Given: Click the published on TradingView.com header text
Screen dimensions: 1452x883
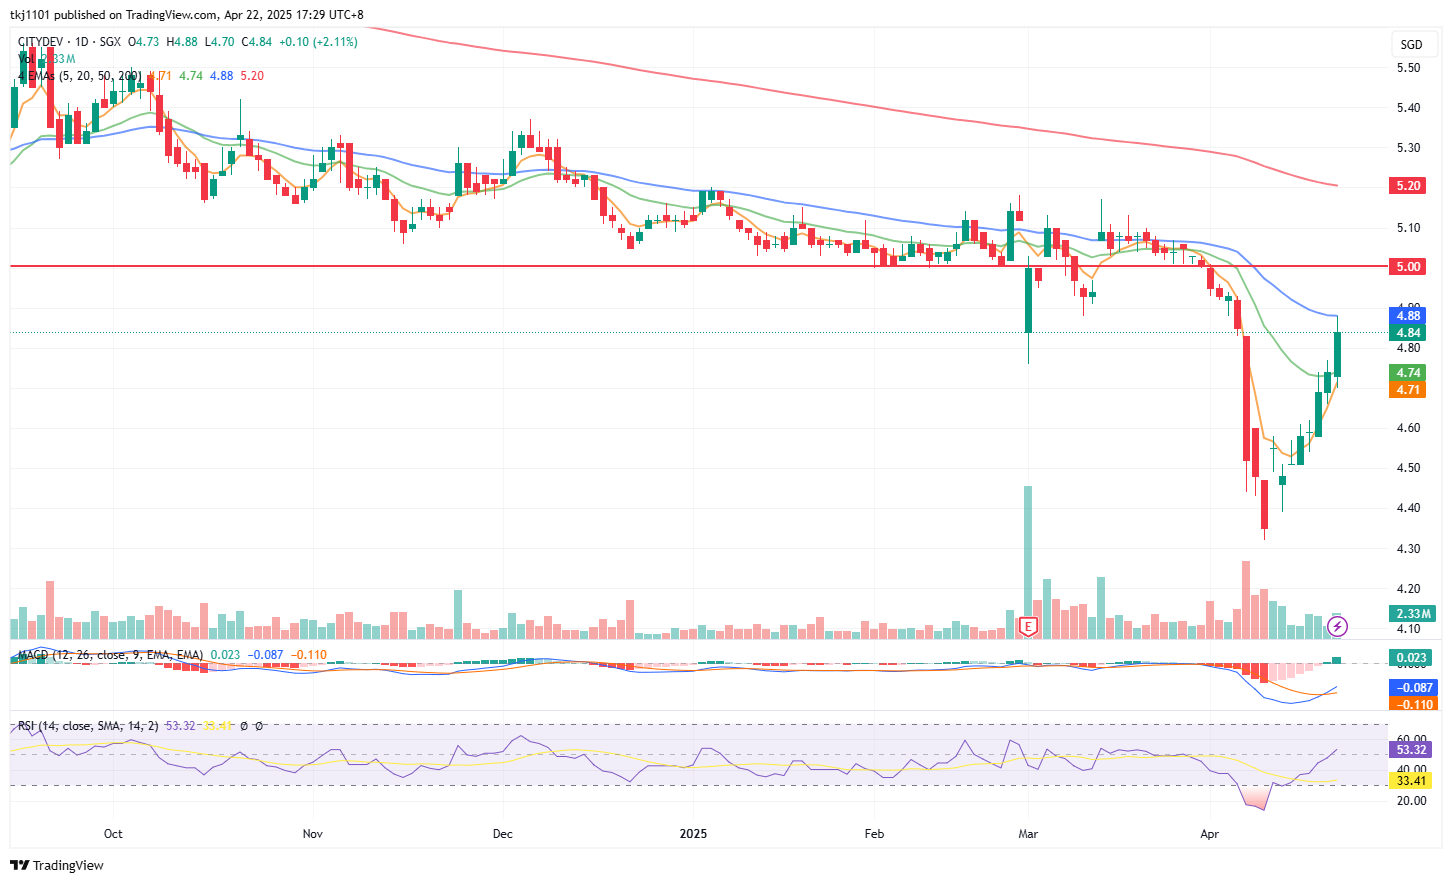Looking at the screenshot, I should pos(135,15).
